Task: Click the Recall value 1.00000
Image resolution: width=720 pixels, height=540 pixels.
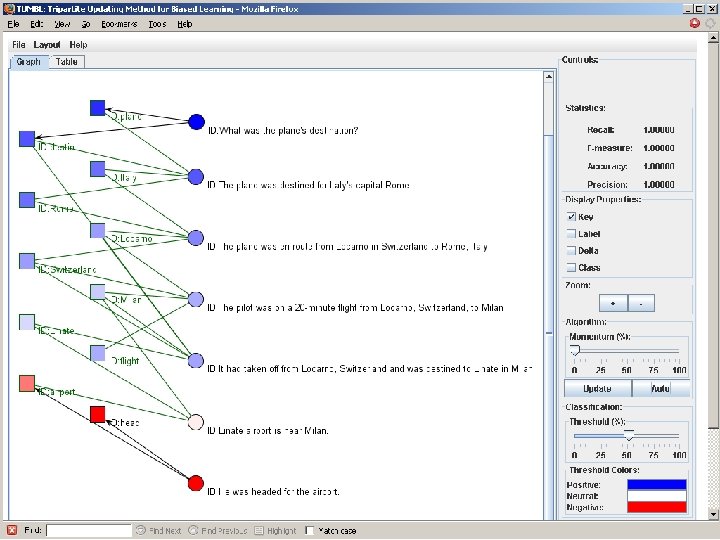Action: click(659, 130)
